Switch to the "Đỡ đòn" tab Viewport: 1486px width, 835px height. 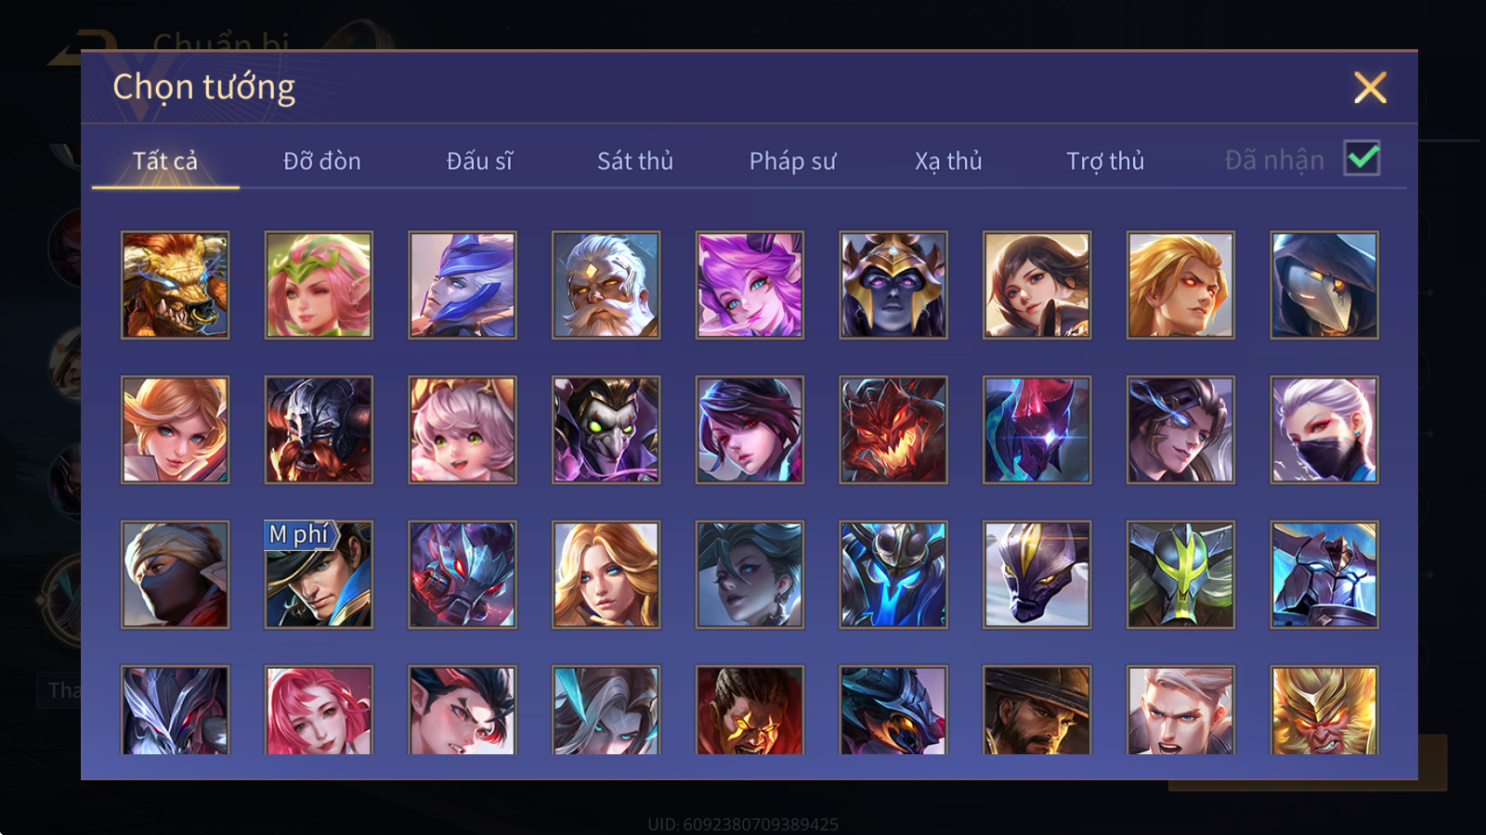(322, 161)
